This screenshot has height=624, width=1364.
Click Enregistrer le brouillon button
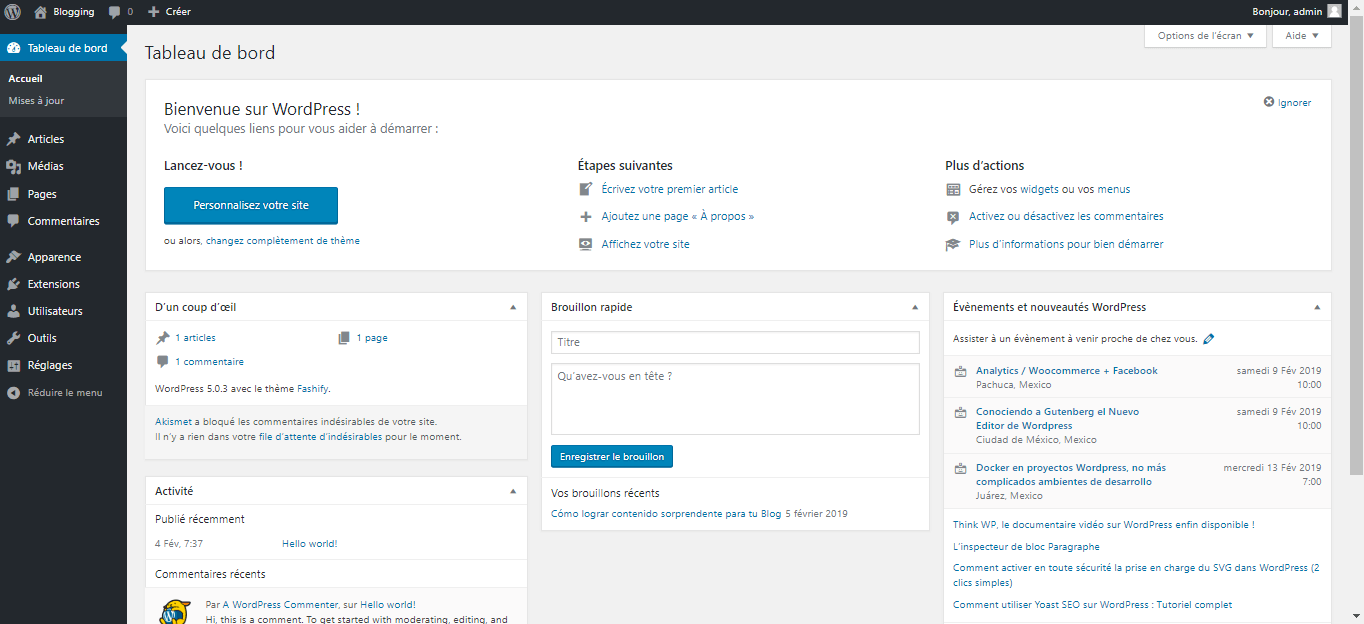[x=612, y=456]
